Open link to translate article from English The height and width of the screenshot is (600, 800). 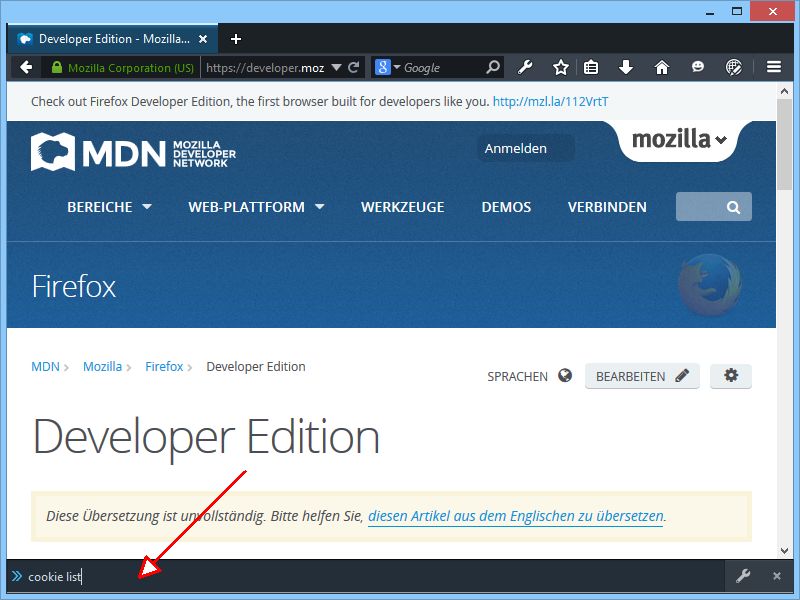click(516, 516)
